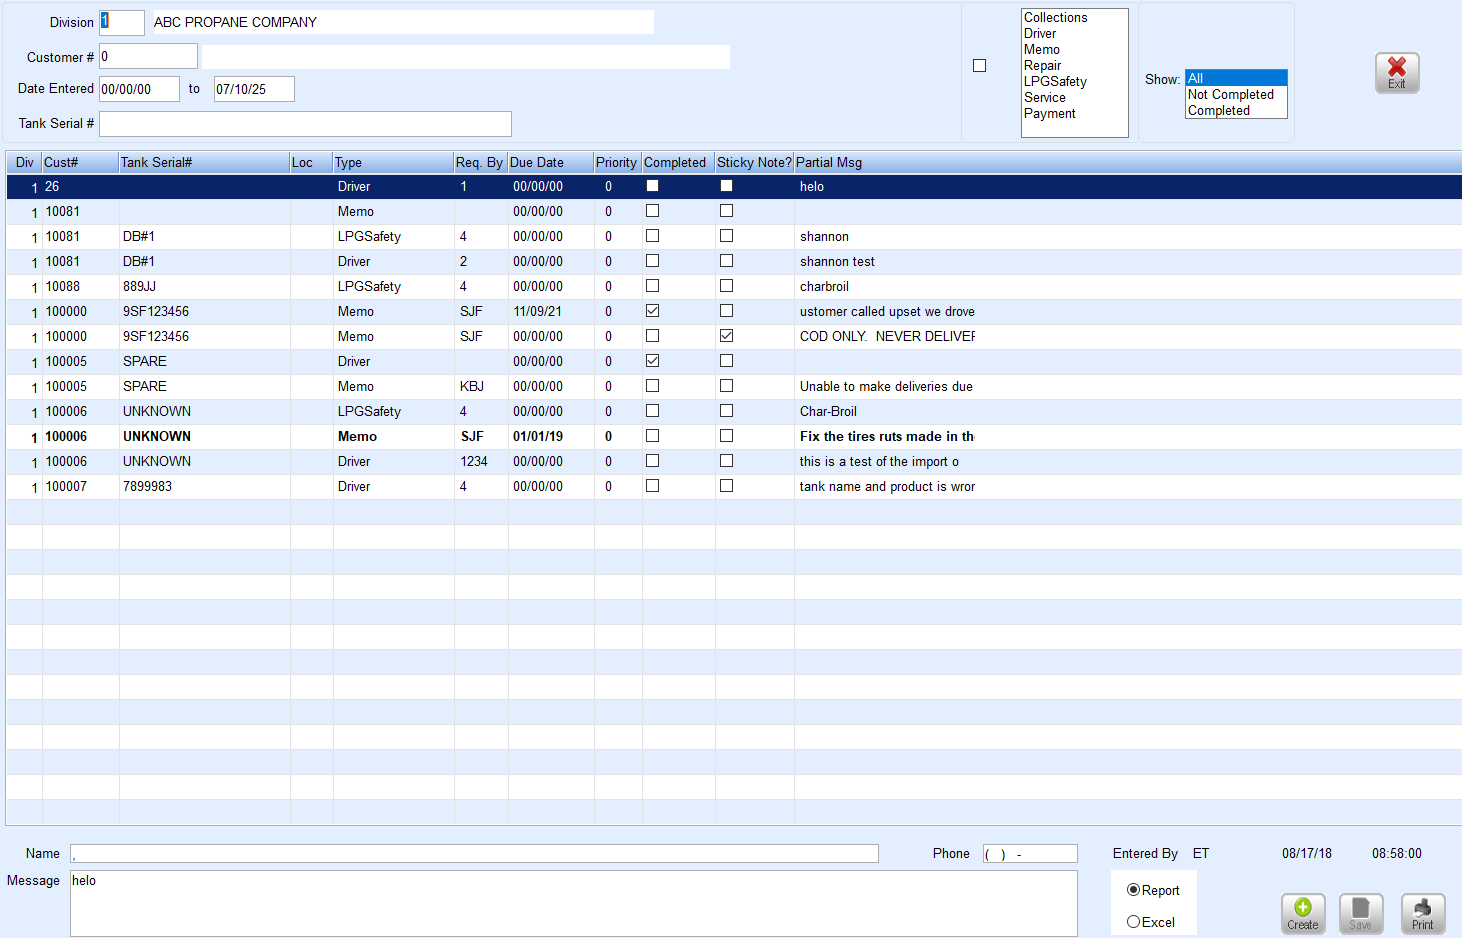The height and width of the screenshot is (938, 1462).
Task: Click the Type column header
Action: (x=393, y=162)
